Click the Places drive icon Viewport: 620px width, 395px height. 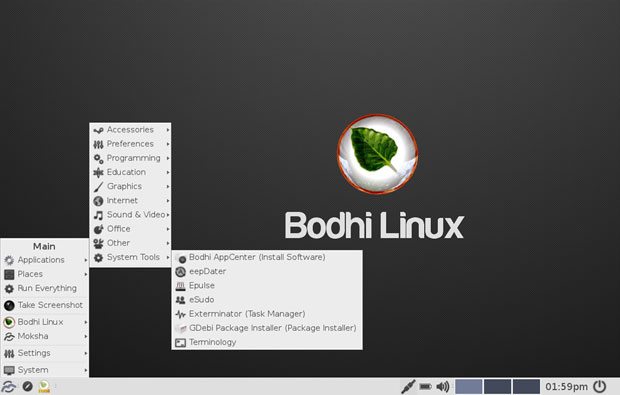pos(9,274)
